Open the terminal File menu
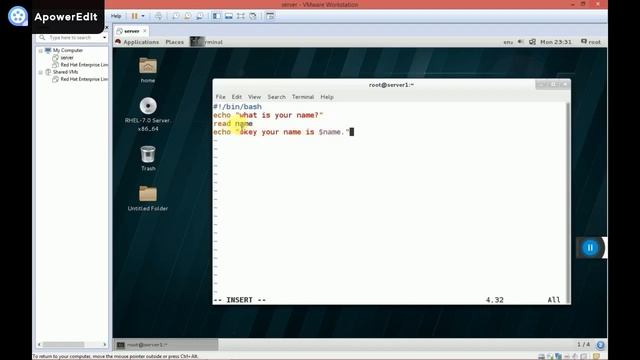Image resolution: width=640 pixels, height=360 pixels. pos(220,97)
